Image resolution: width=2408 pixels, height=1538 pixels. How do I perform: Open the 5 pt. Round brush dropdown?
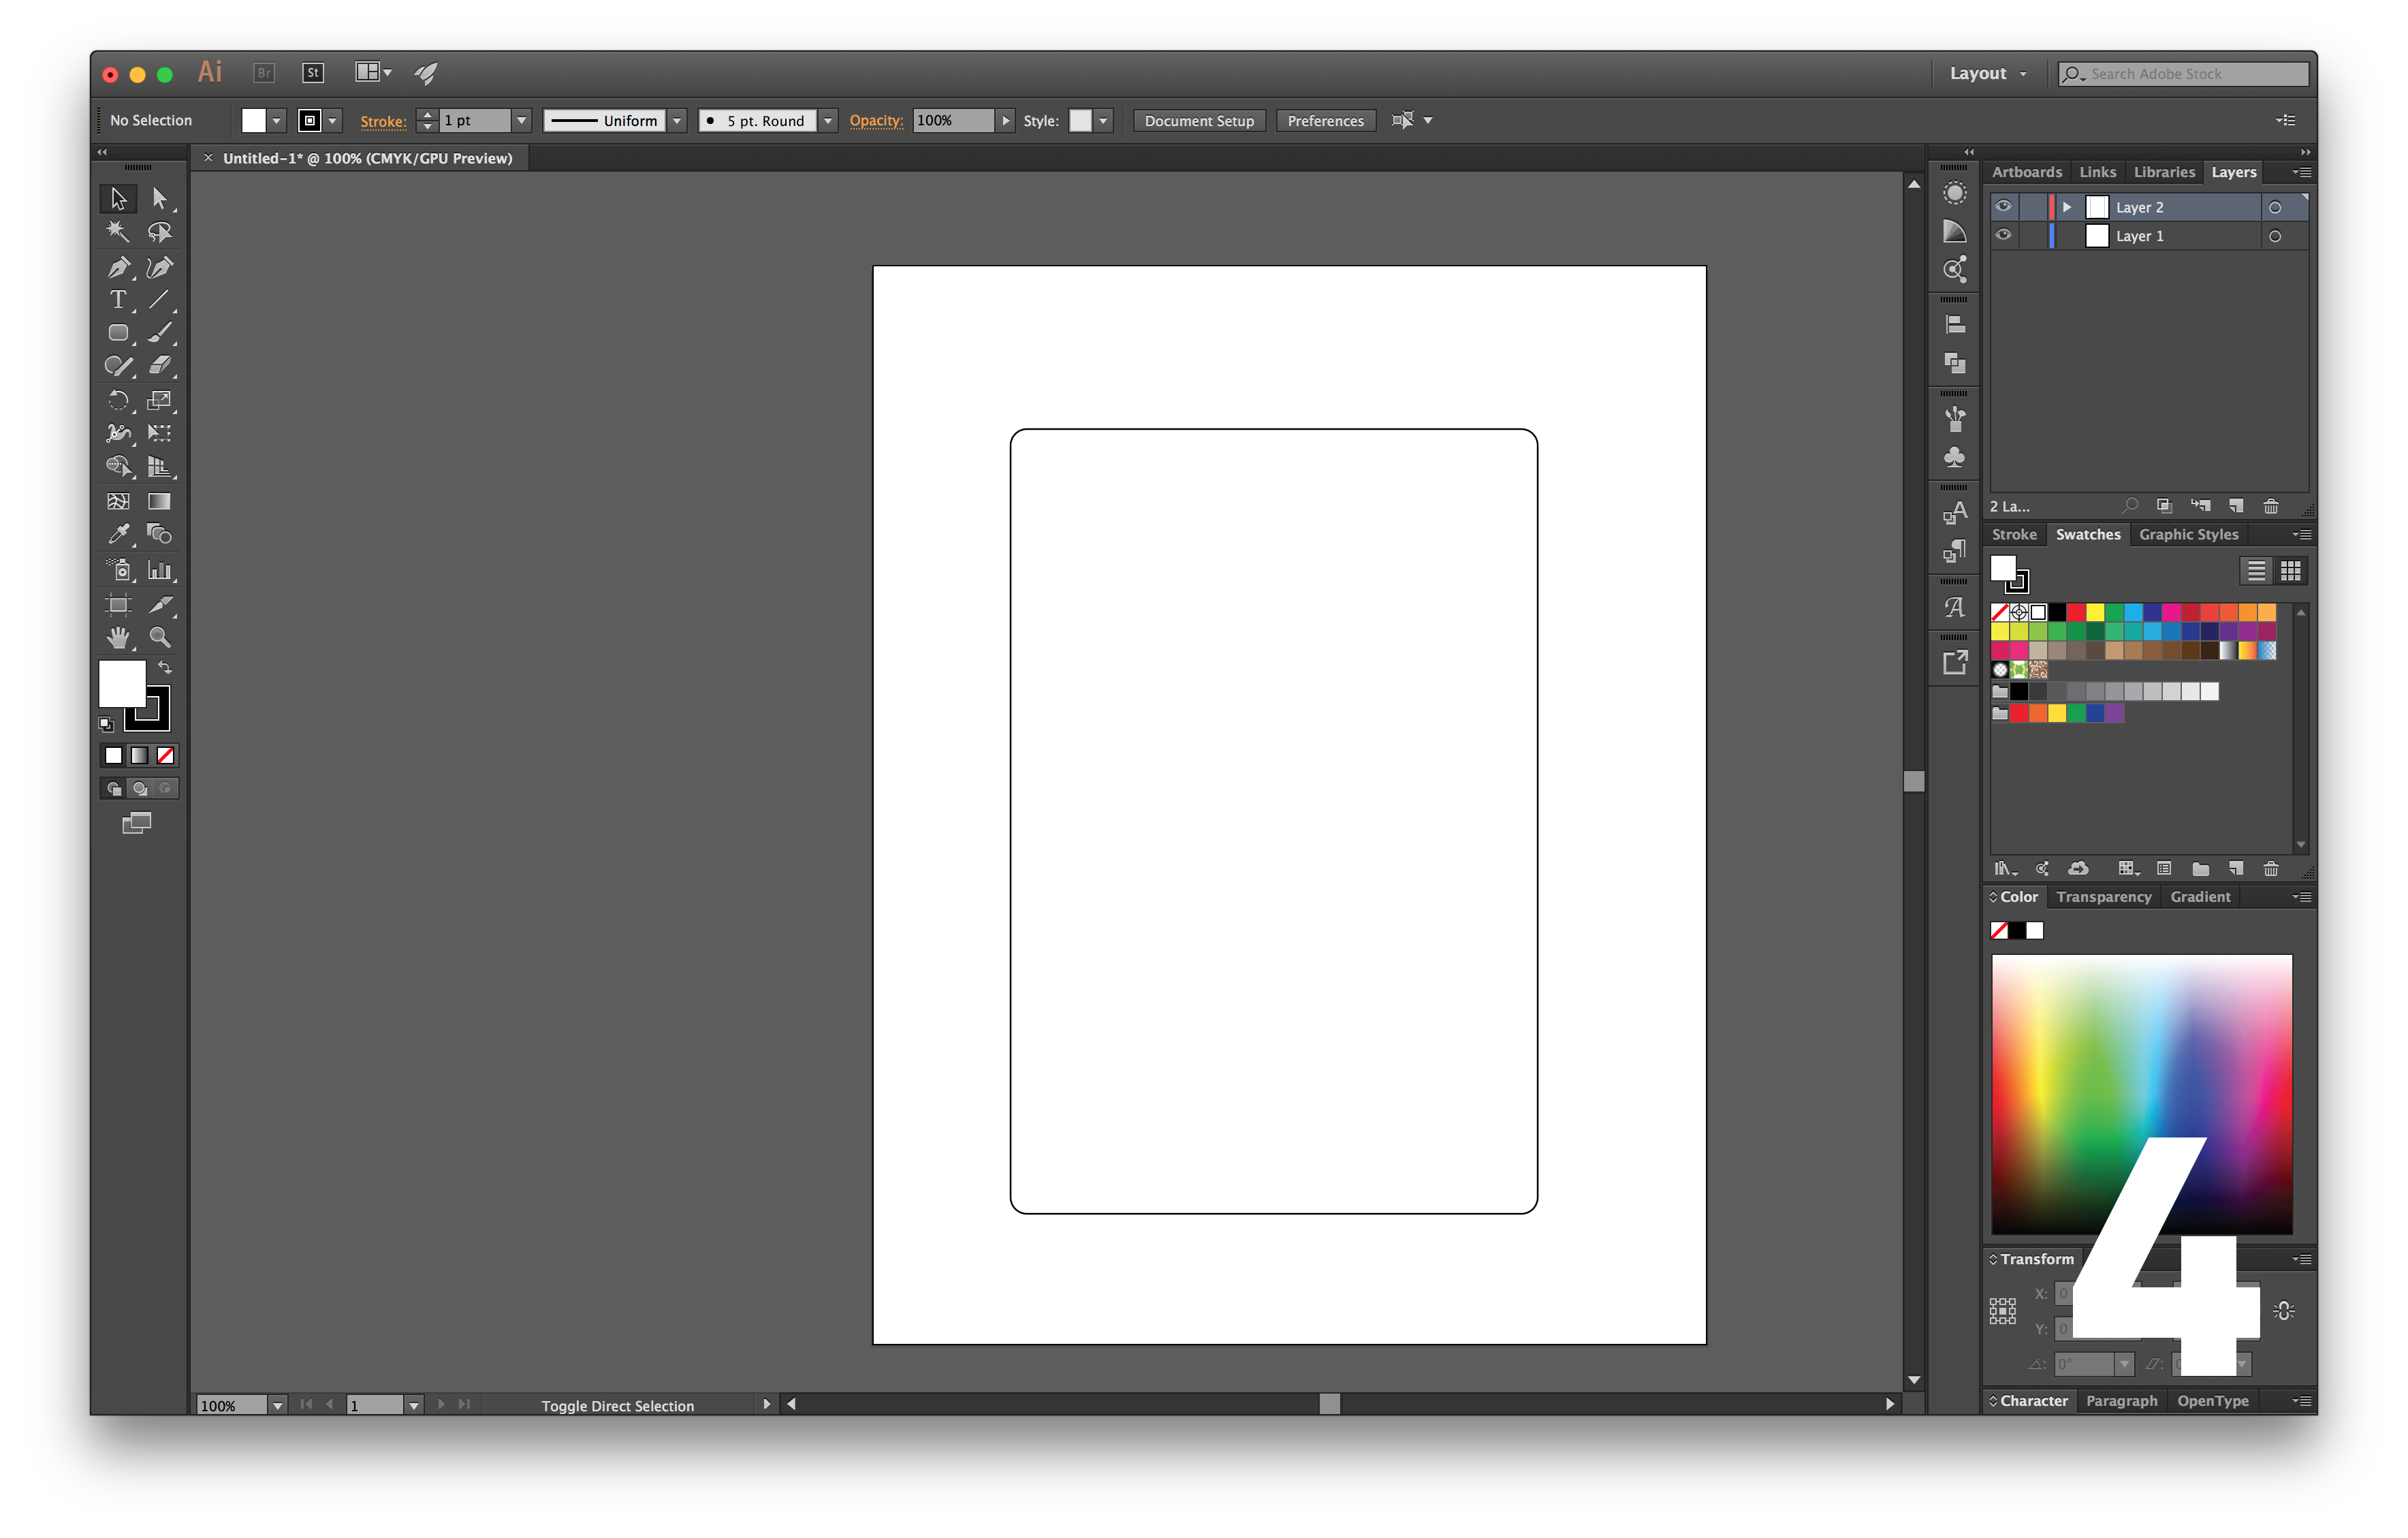coord(828,120)
